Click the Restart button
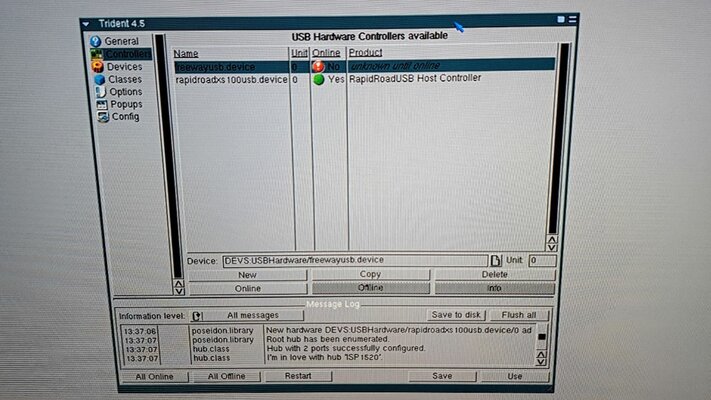This screenshot has height=400, width=711. click(x=297, y=376)
